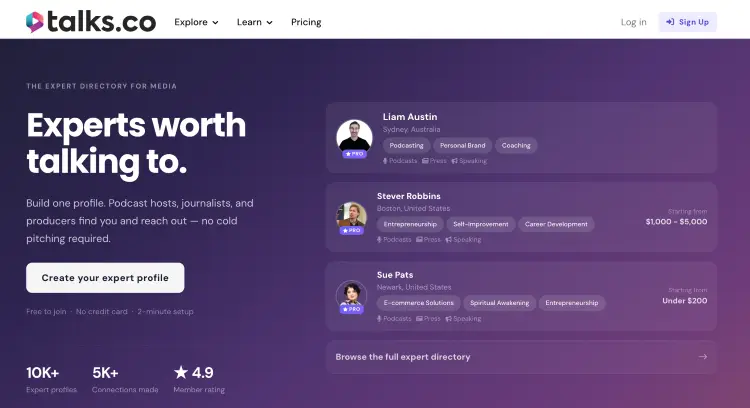Click Browse the full expert directory link

pyautogui.click(x=403, y=357)
